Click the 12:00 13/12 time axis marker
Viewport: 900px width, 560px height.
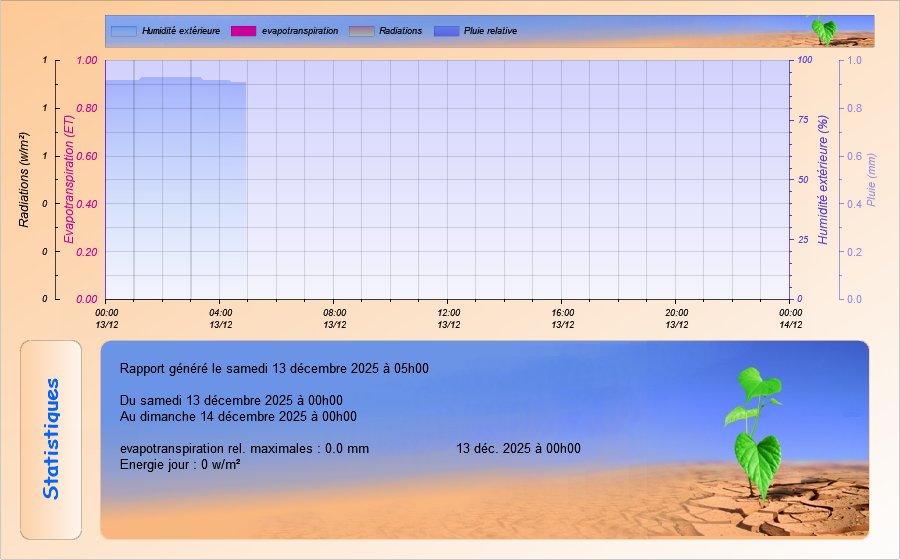(x=449, y=318)
